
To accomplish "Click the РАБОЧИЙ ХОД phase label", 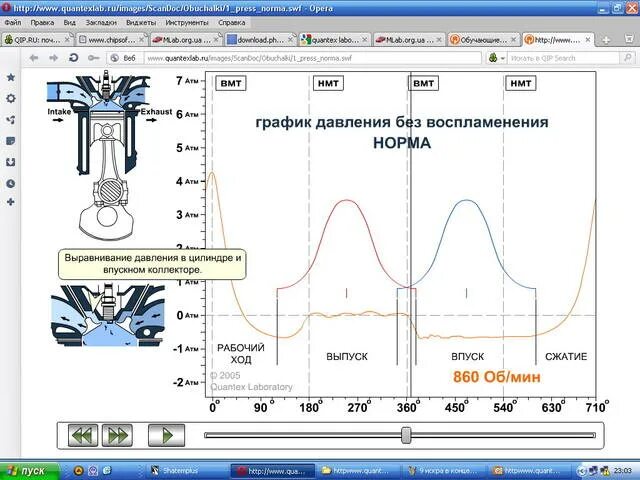I will click(241, 353).
